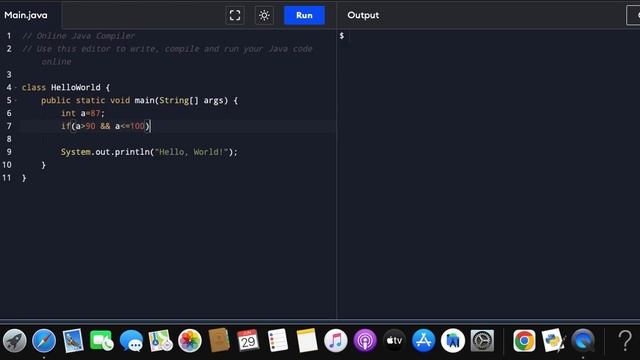Image resolution: width=640 pixels, height=360 pixels.
Task: Run the Java program
Action: pos(304,16)
